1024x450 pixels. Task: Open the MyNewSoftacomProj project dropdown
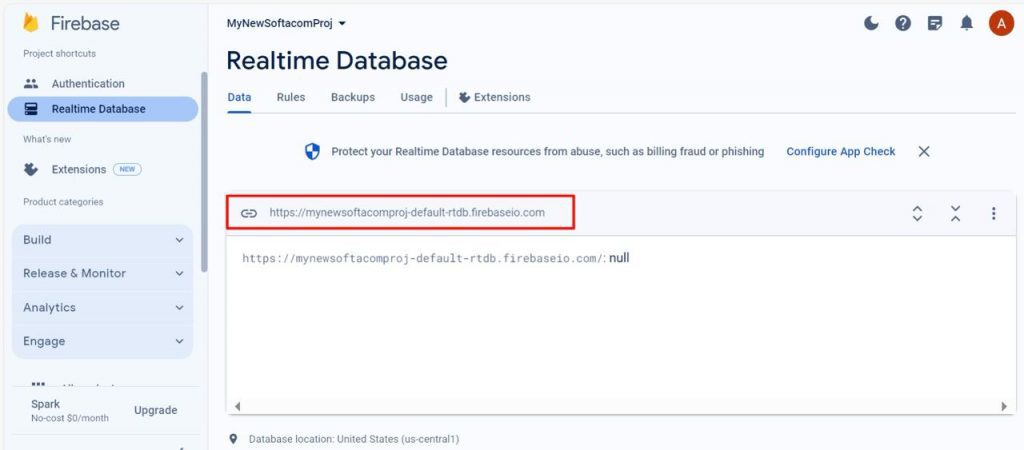[x=286, y=24]
